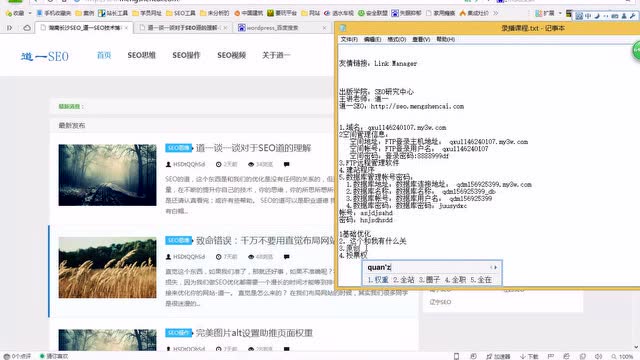Open the SEO思维 navigation link
Image resolution: width=640 pixels, height=360 pixels.
click(142, 55)
